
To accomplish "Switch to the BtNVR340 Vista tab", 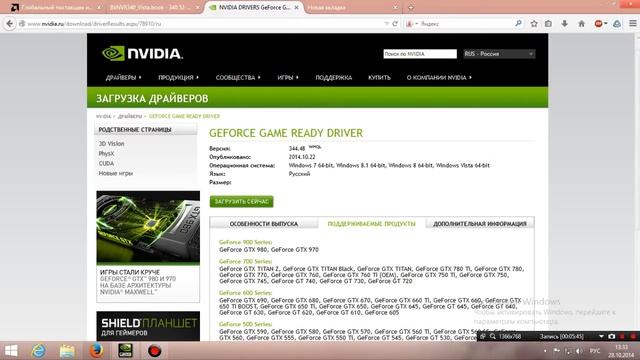I will [x=154, y=7].
